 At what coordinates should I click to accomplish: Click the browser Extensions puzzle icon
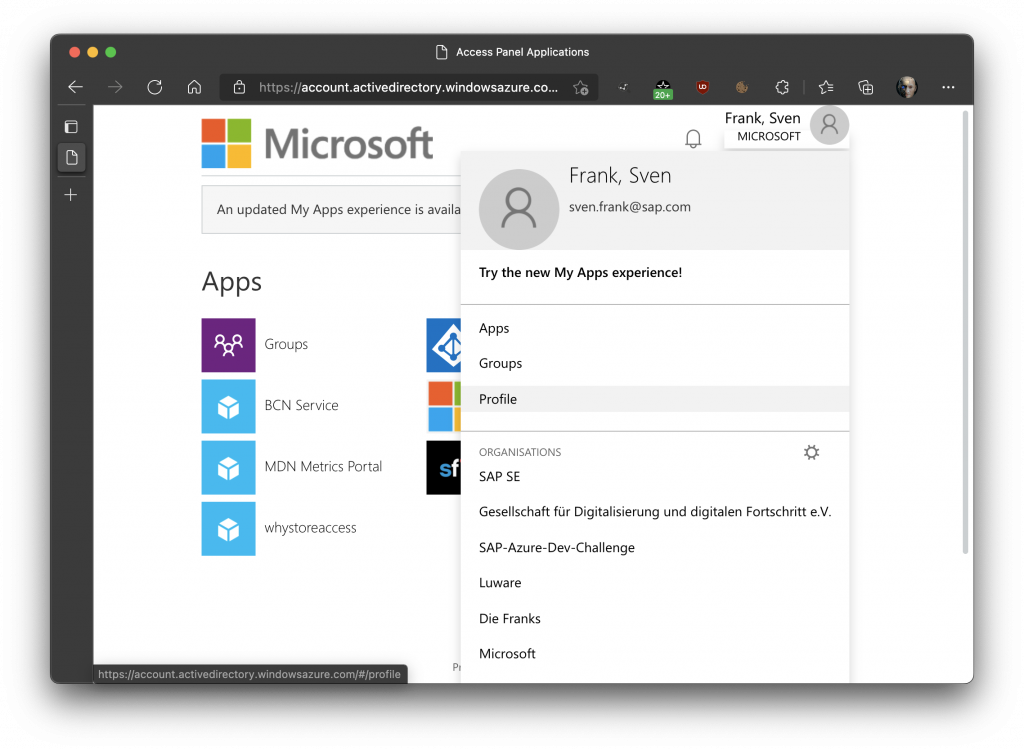pos(783,87)
